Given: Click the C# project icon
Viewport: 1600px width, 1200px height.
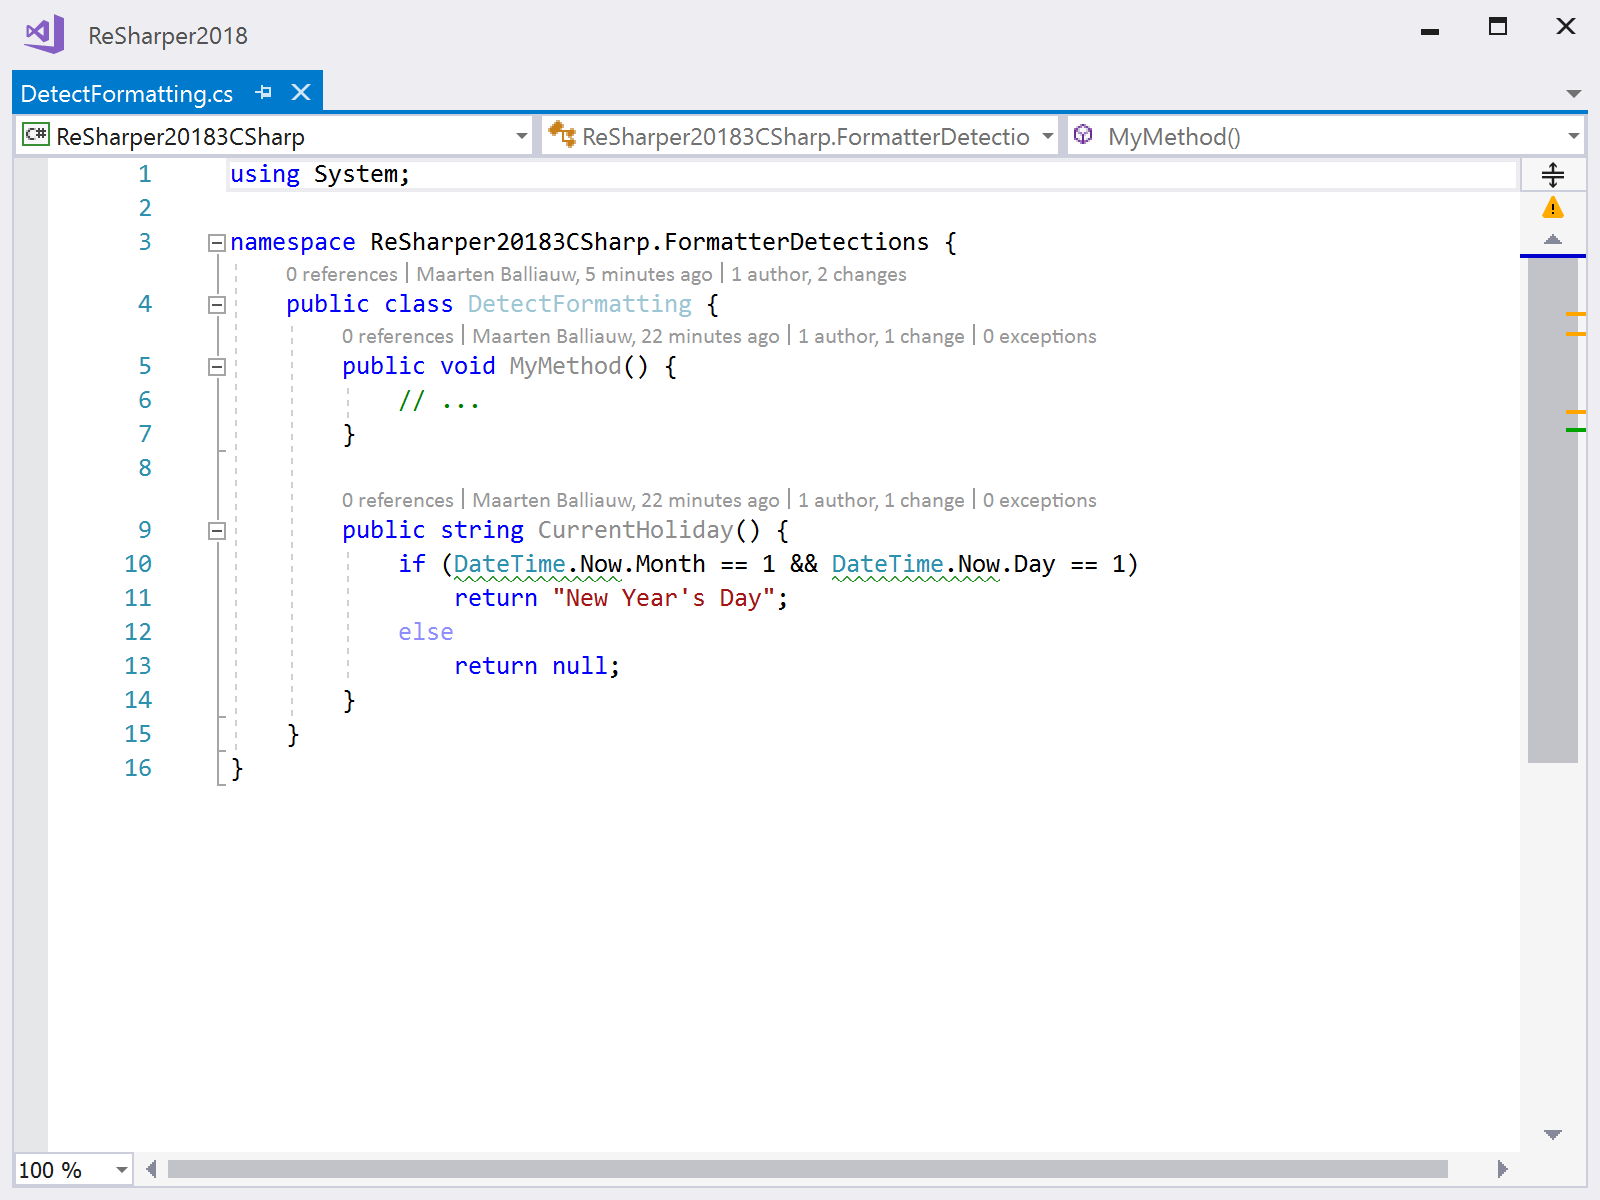Looking at the screenshot, I should [x=36, y=134].
